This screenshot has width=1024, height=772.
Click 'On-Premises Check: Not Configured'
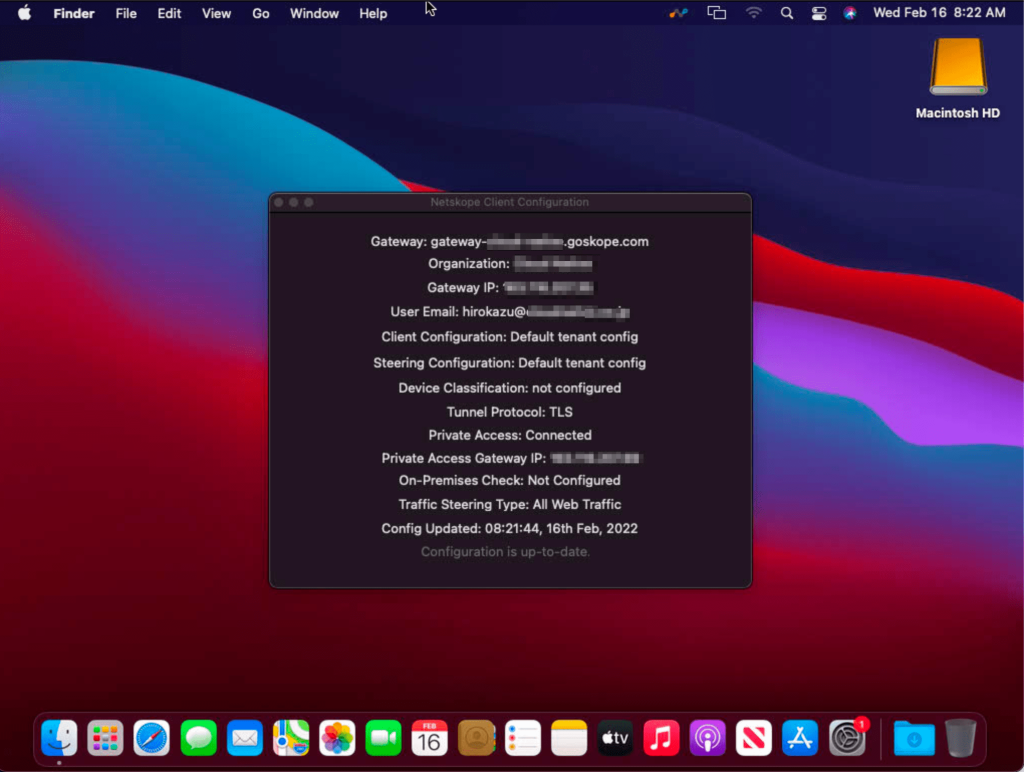(509, 481)
